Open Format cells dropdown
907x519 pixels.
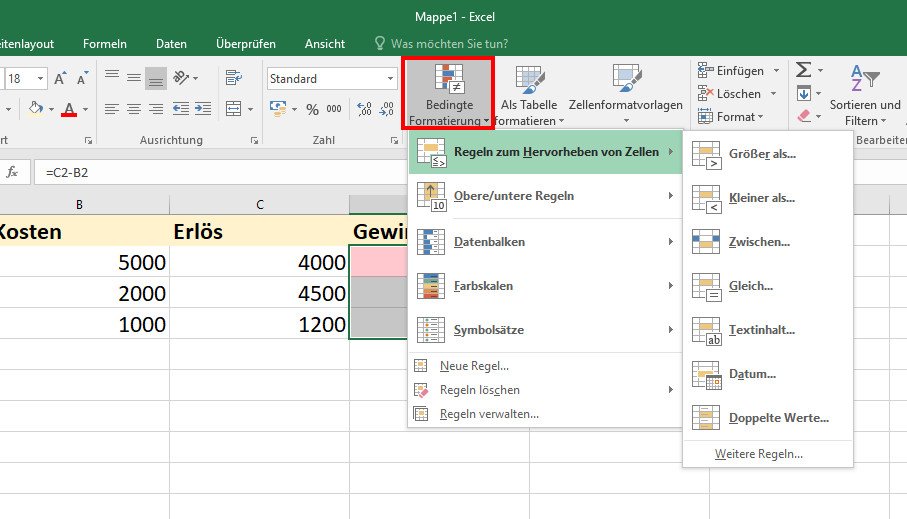point(731,117)
